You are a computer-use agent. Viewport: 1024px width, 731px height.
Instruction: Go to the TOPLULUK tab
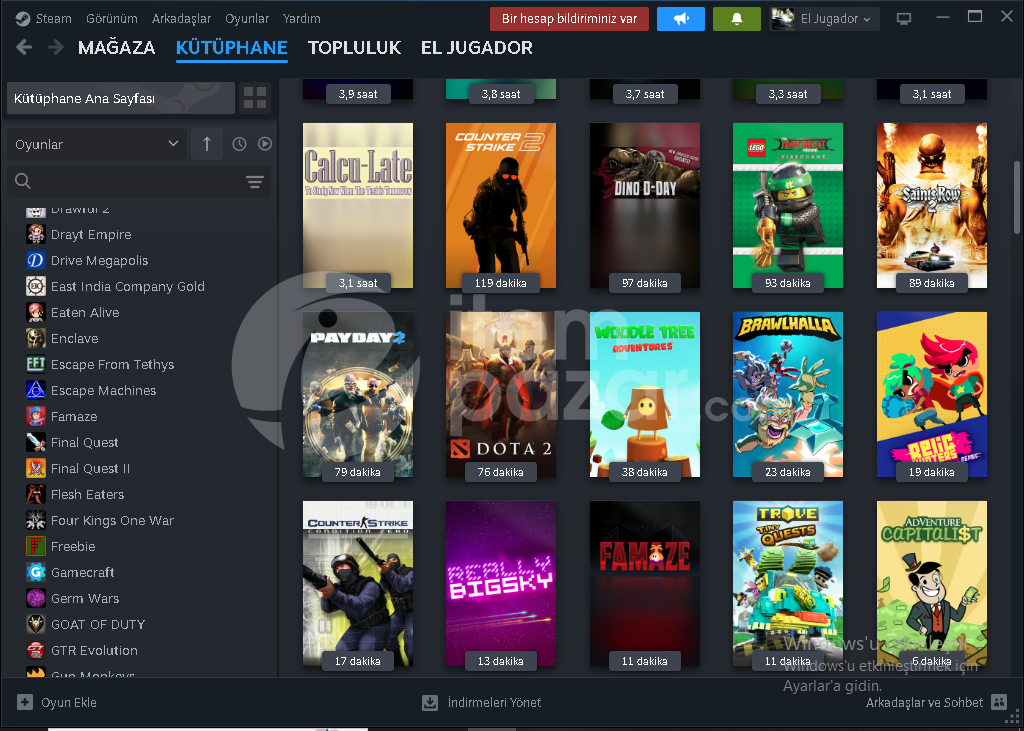[355, 48]
